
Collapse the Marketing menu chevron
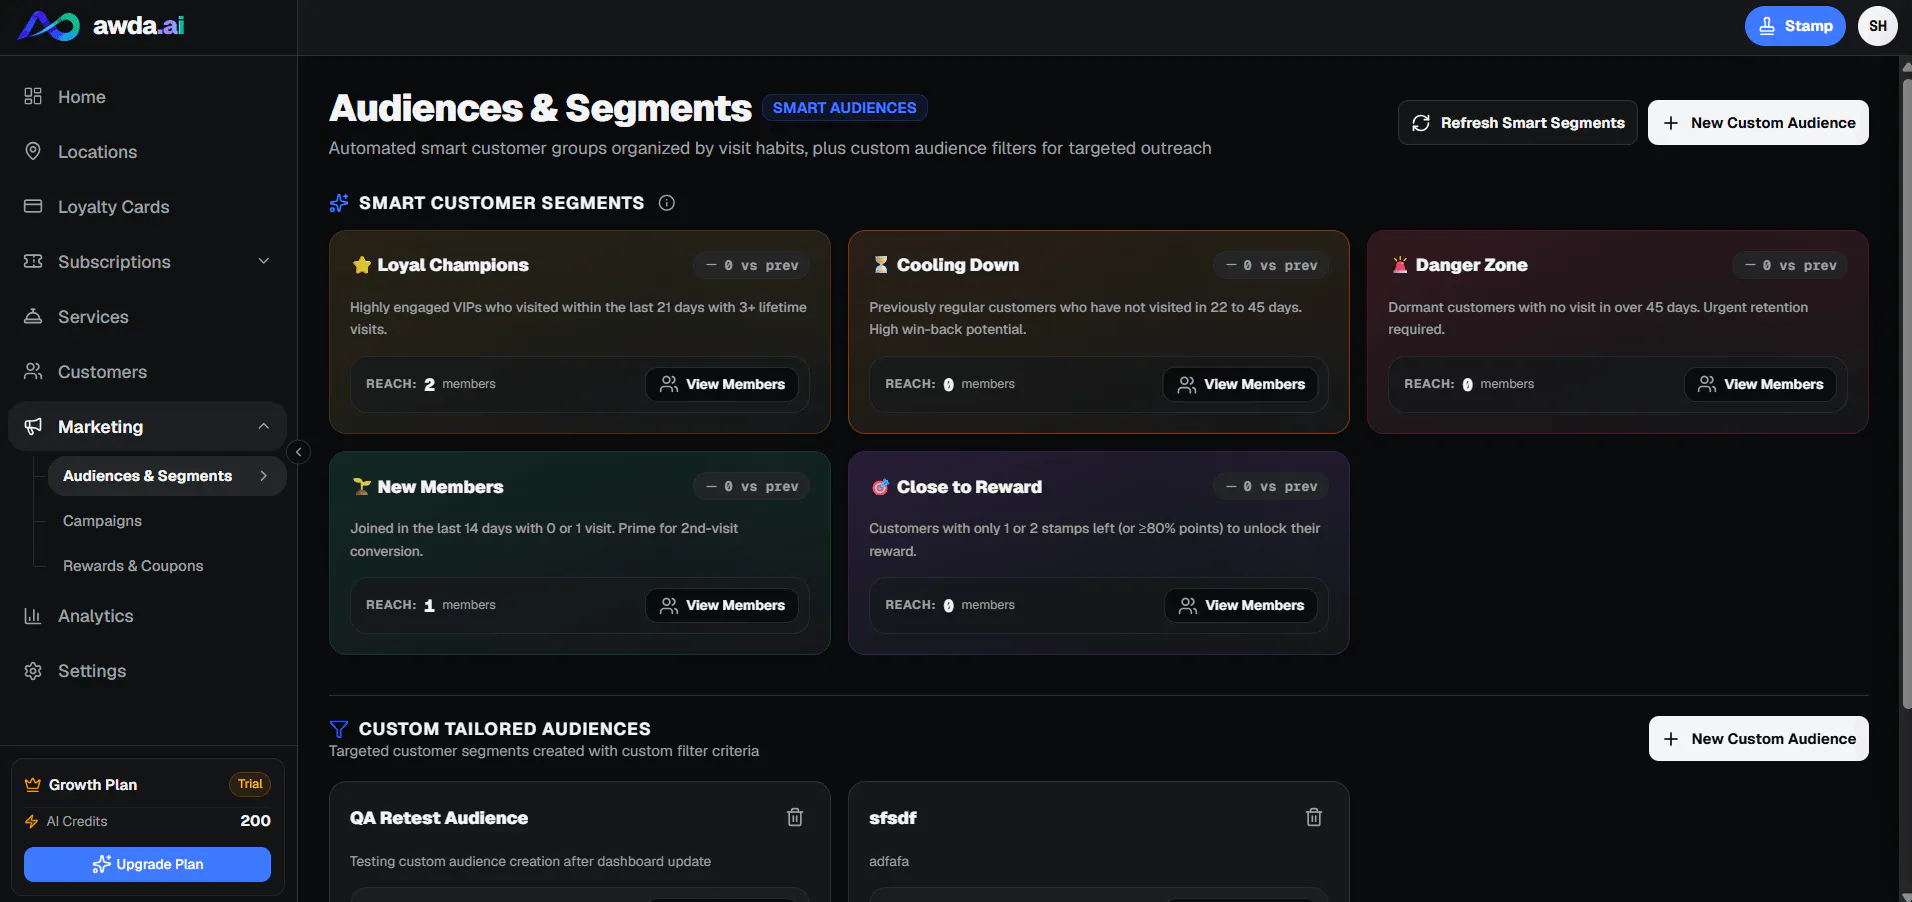[264, 426]
